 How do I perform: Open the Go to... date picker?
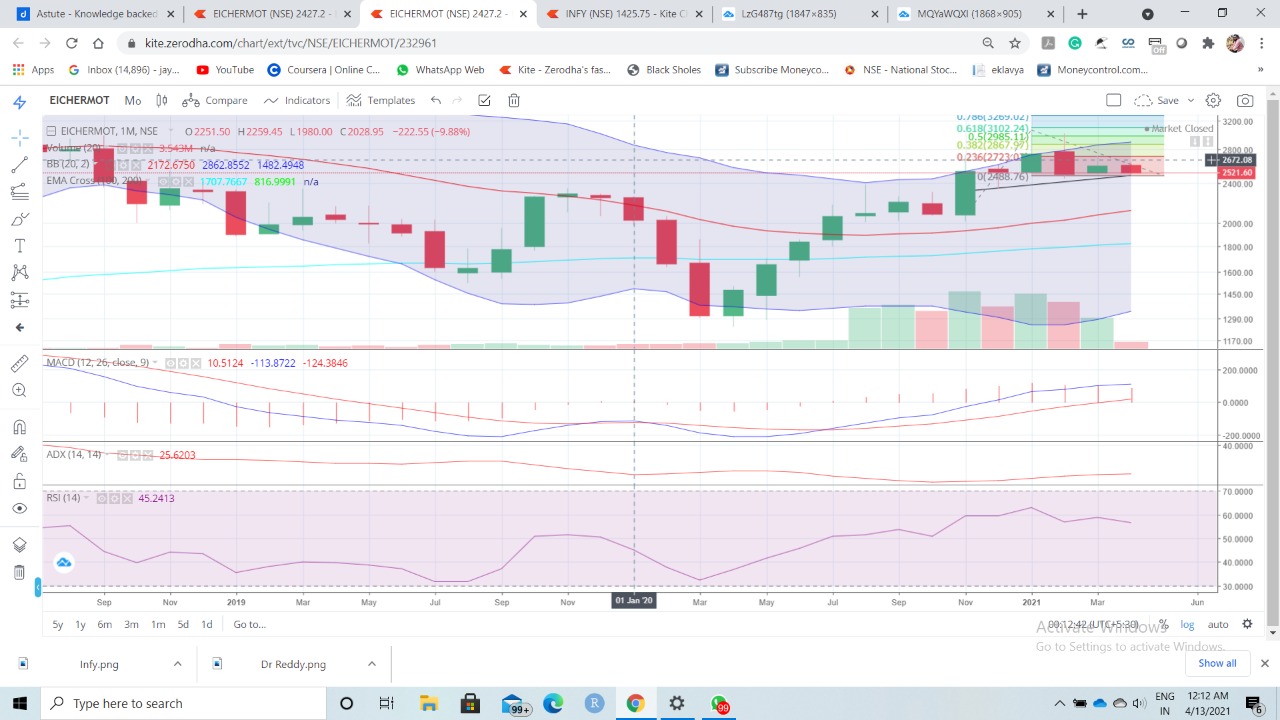(x=250, y=624)
